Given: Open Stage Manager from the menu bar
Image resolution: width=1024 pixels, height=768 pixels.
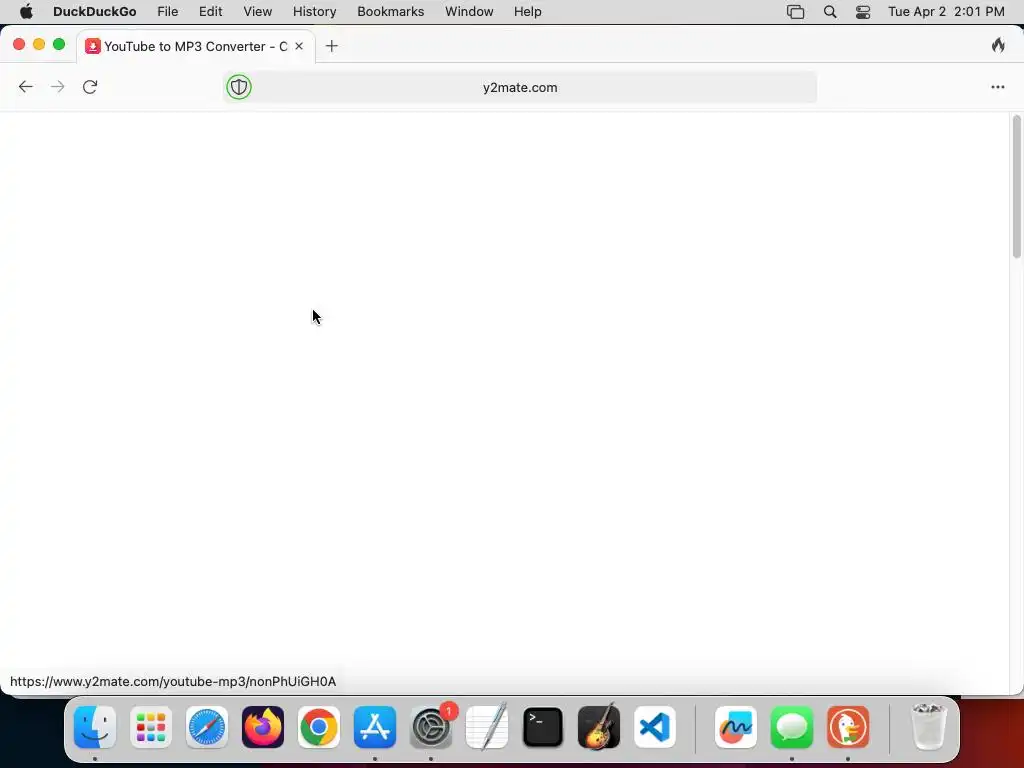Looking at the screenshot, I should pyautogui.click(x=795, y=12).
